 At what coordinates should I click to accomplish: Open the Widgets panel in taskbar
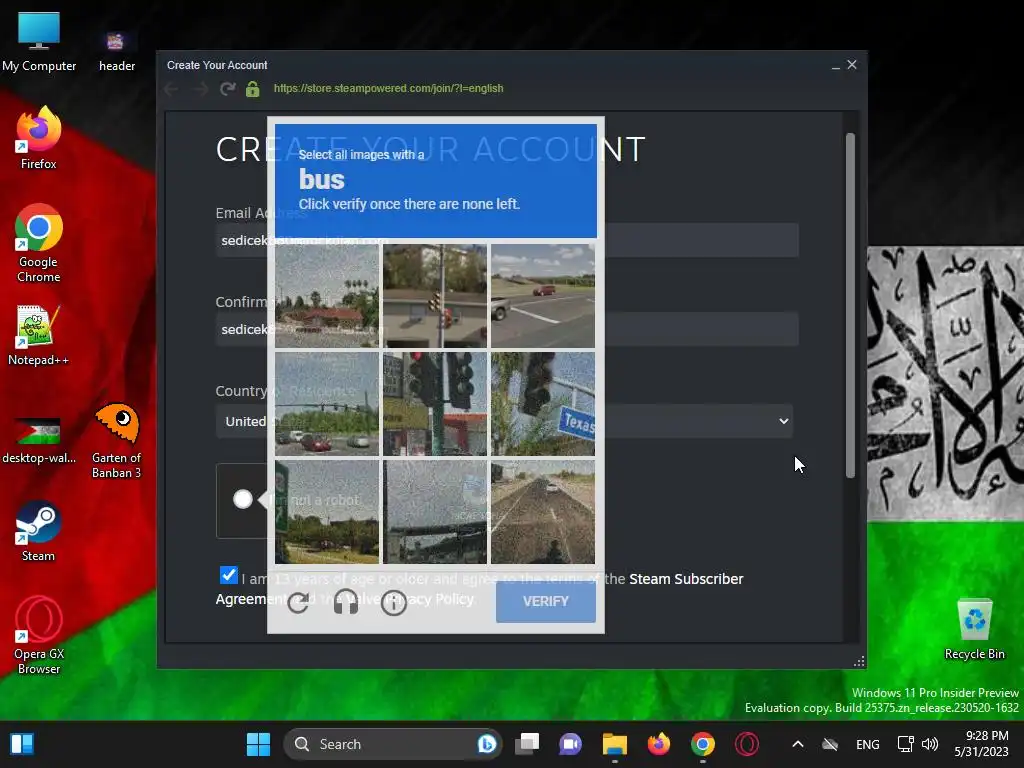click(22, 744)
